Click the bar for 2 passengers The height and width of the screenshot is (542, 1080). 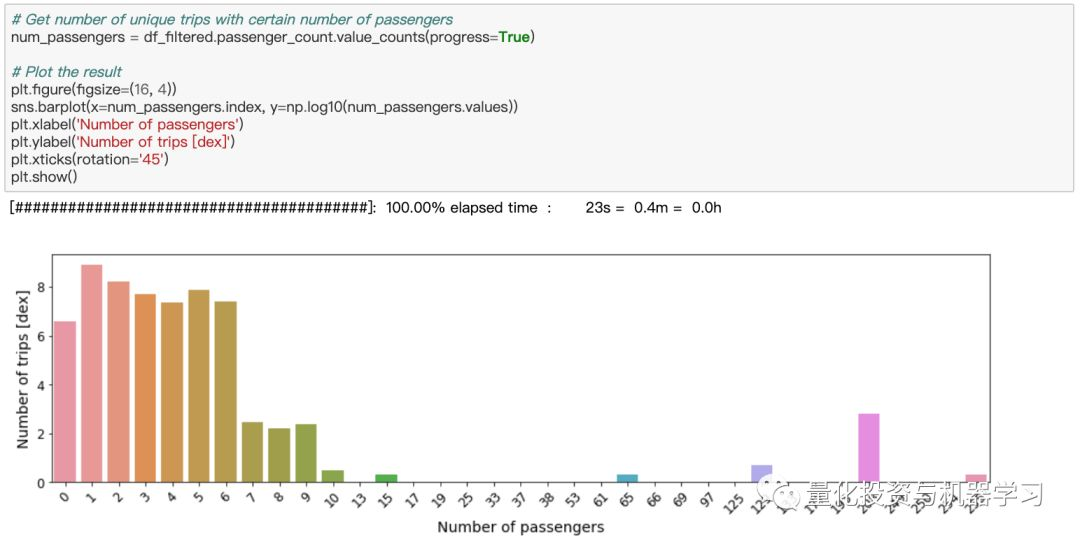pyautogui.click(x=118, y=382)
